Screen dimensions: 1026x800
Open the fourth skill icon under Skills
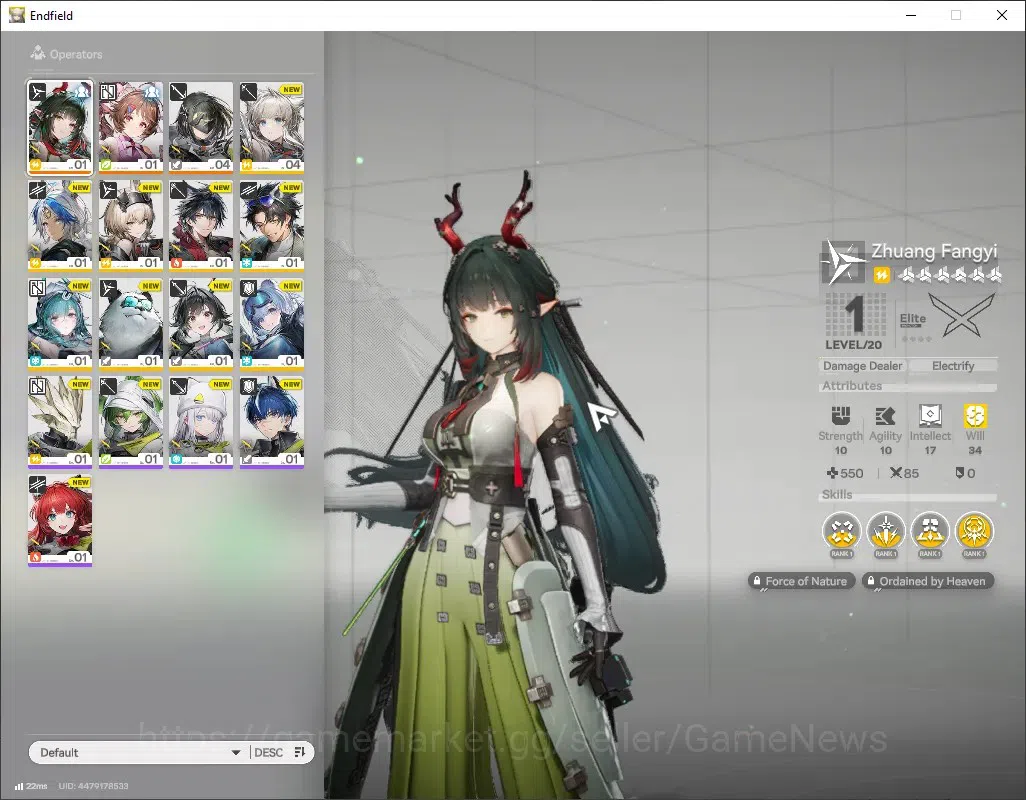click(x=974, y=531)
